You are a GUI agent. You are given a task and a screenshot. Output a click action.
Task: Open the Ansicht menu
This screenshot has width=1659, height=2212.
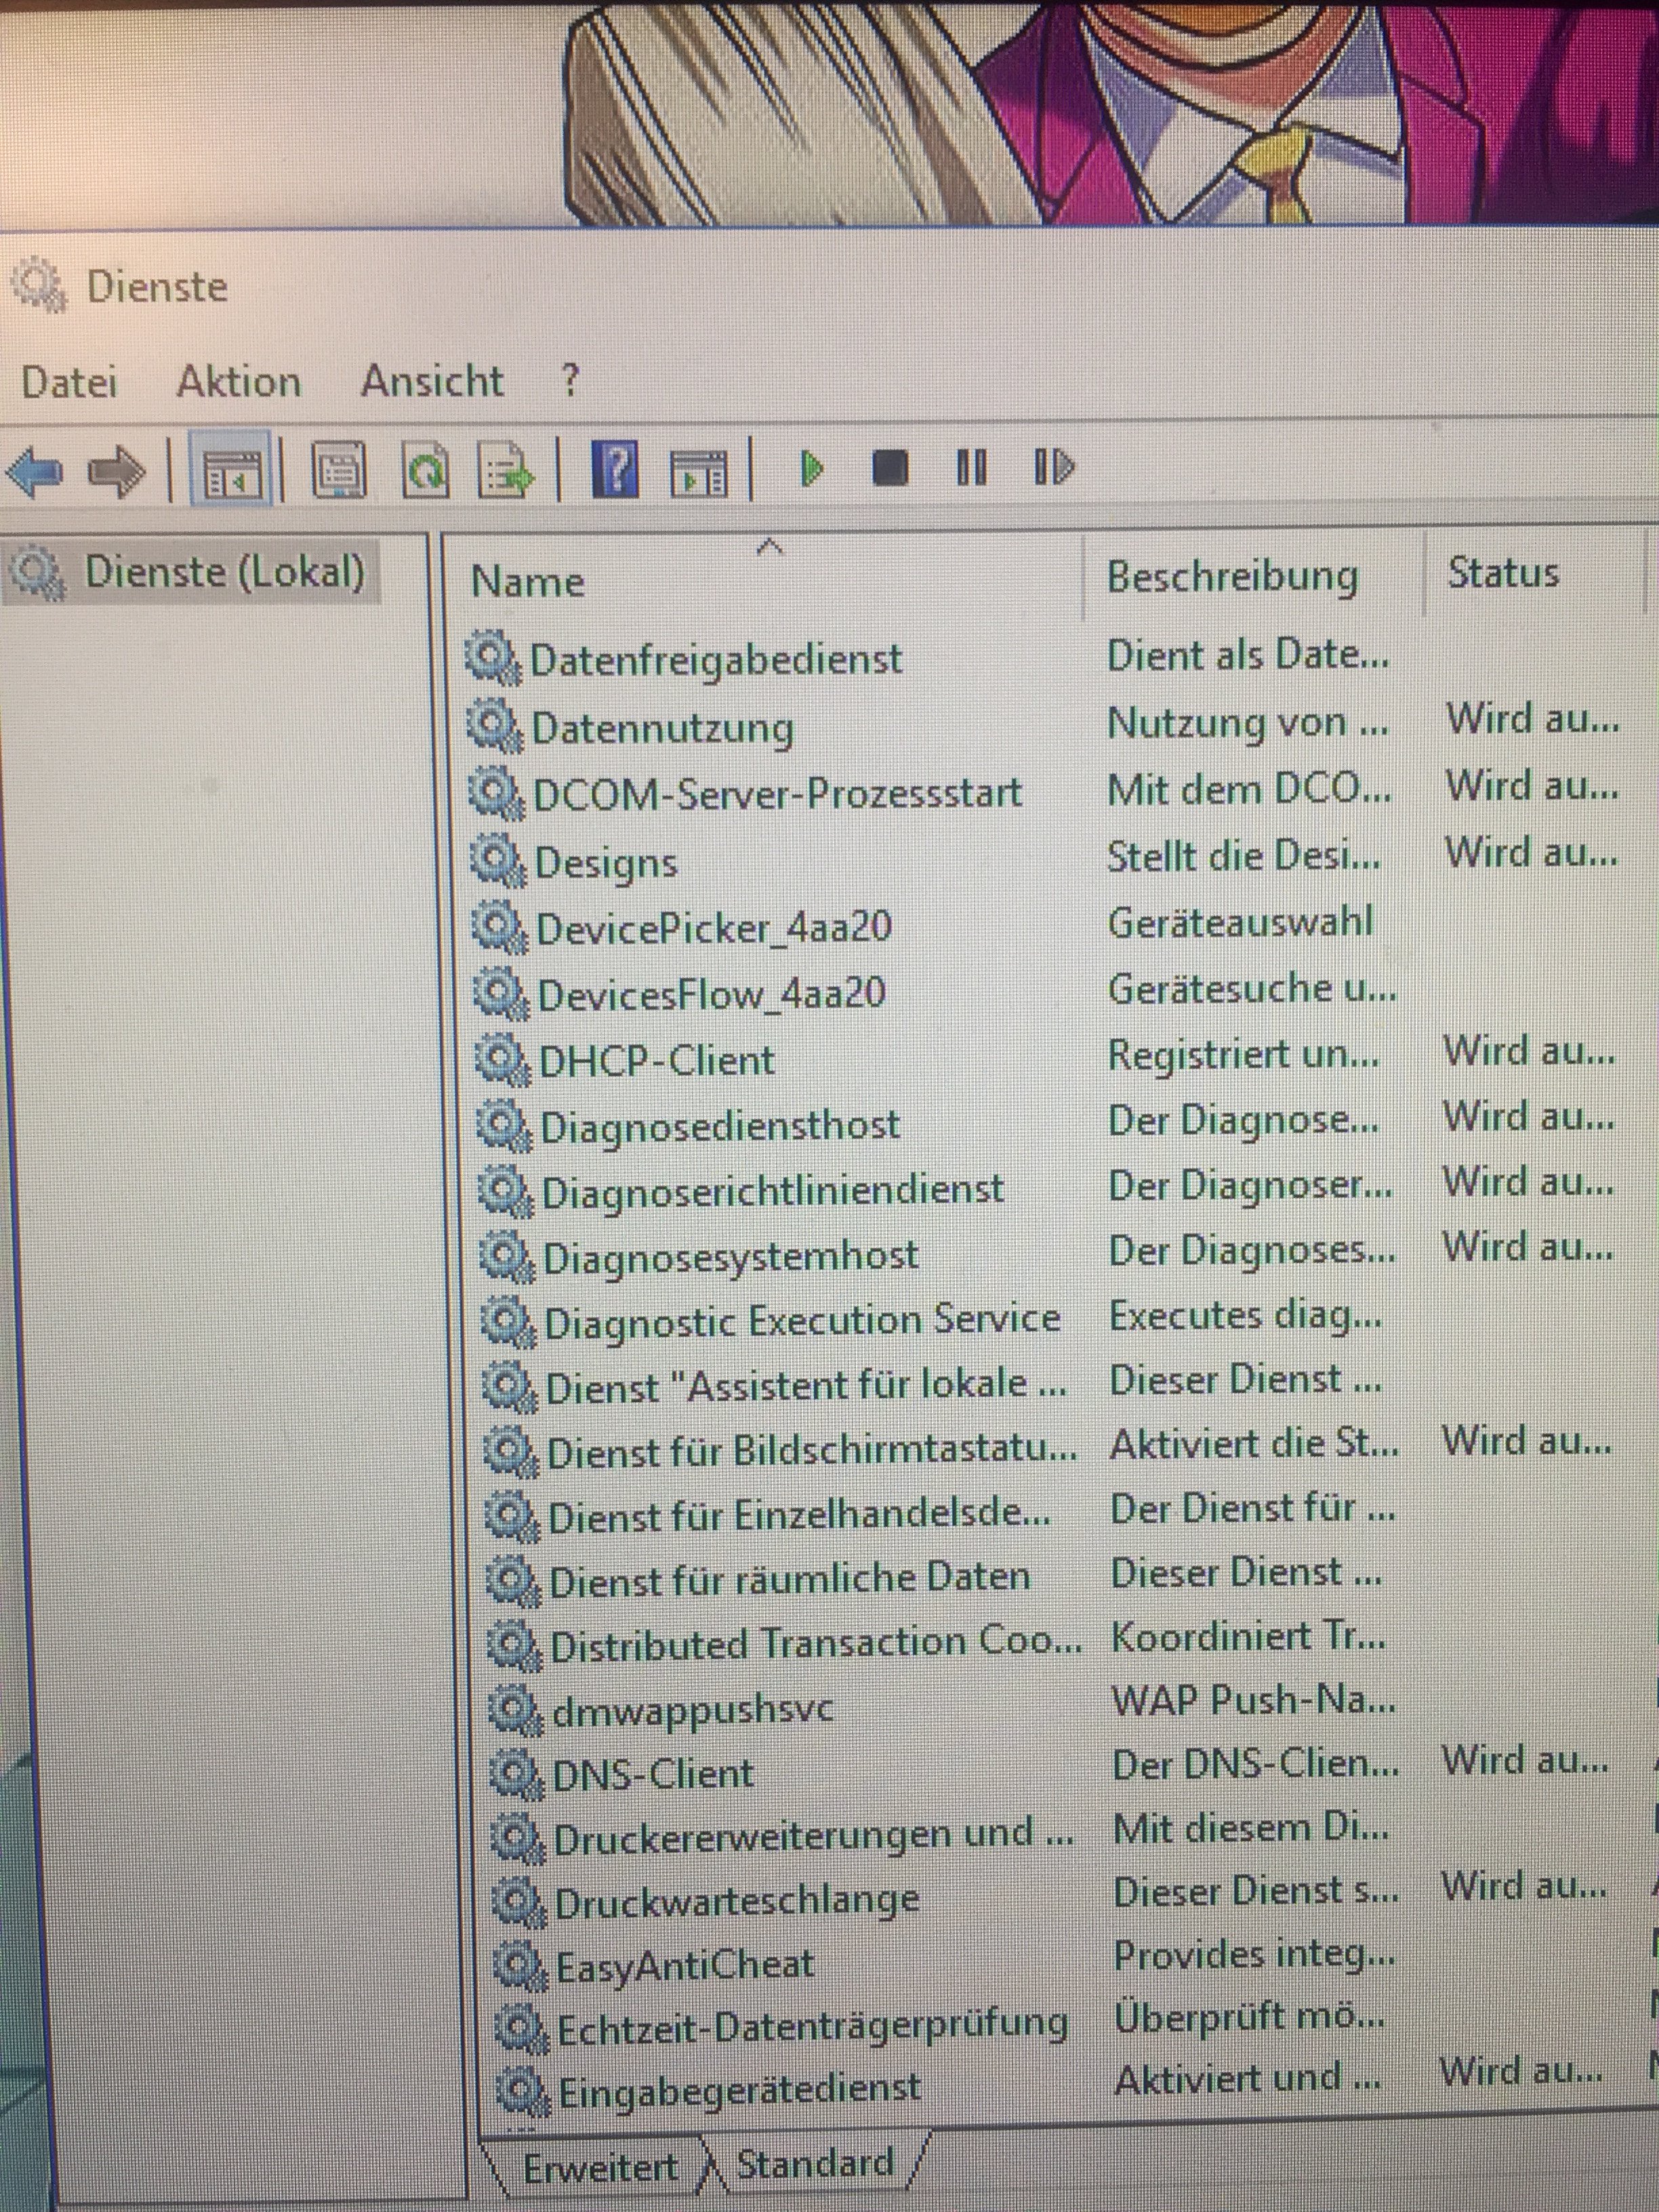(x=432, y=381)
